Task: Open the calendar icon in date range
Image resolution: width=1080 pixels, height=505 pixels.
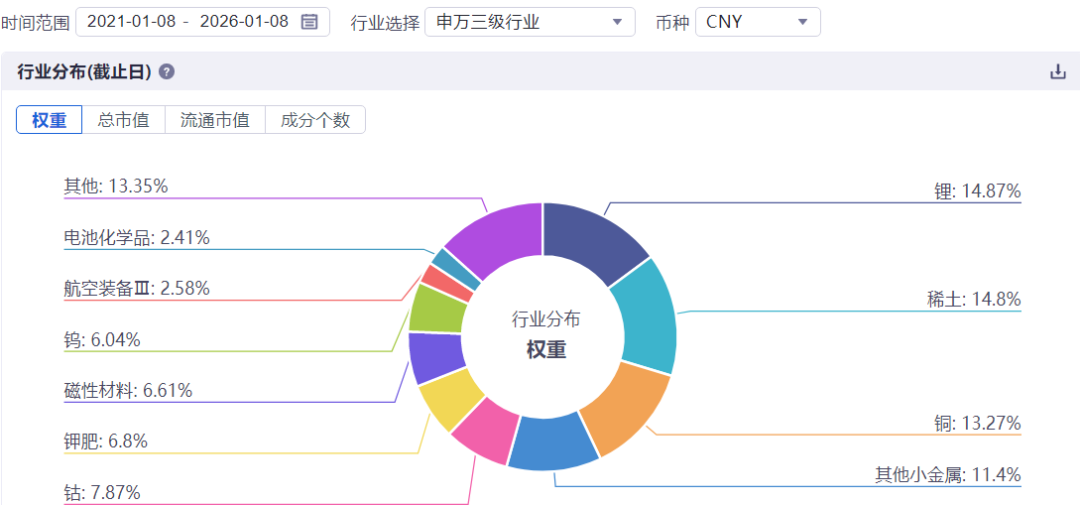Action: 310,21
